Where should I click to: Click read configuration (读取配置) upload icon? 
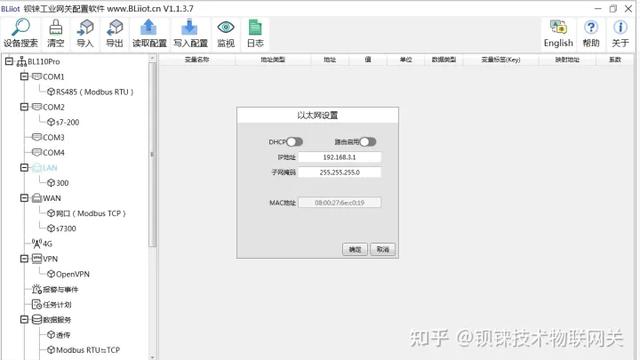coord(149,33)
